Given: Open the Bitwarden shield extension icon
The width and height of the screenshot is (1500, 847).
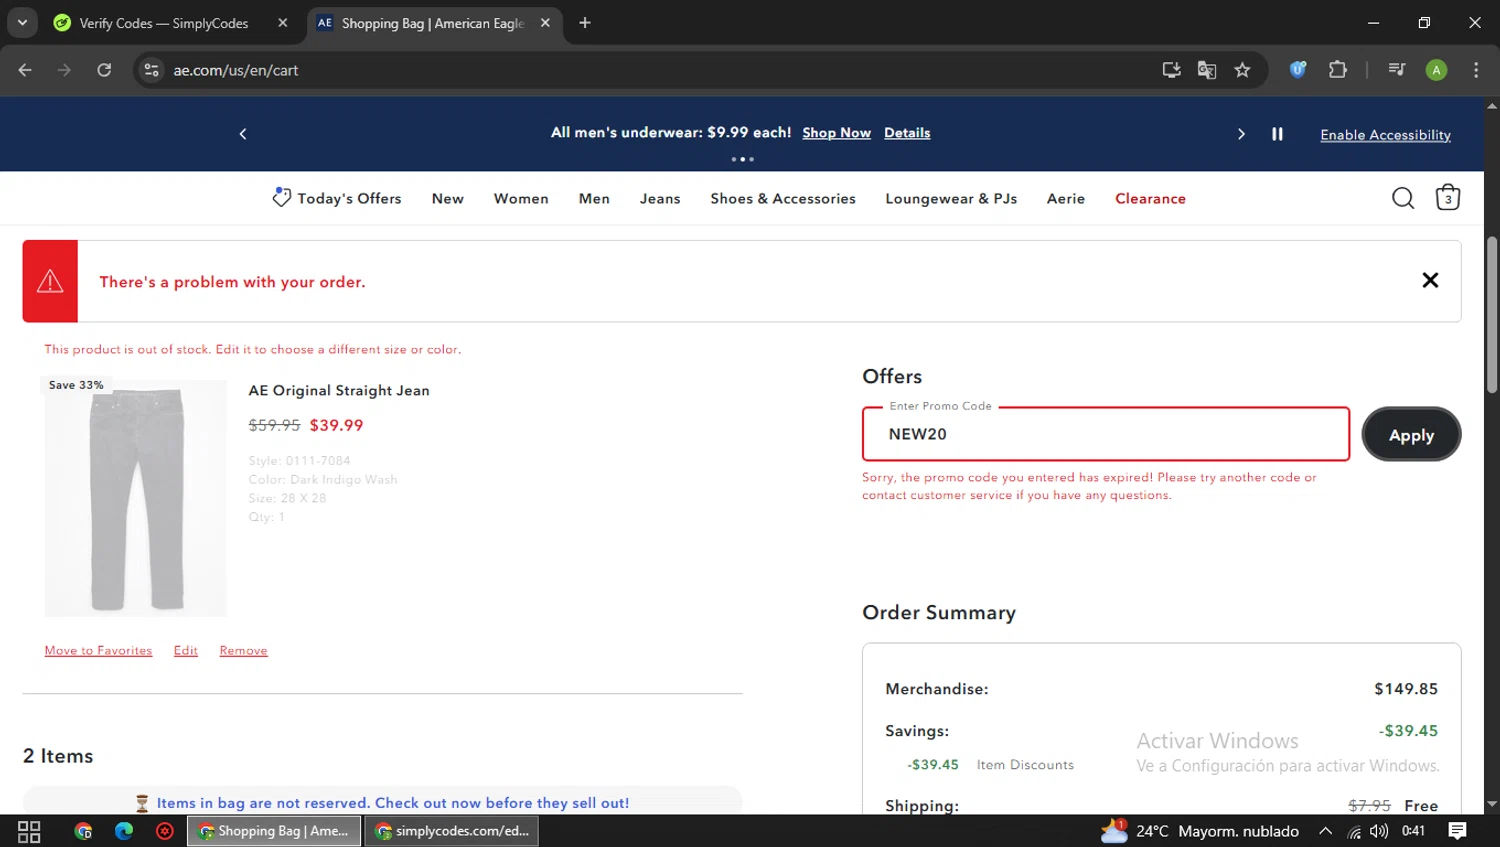Looking at the screenshot, I should click(x=1298, y=70).
